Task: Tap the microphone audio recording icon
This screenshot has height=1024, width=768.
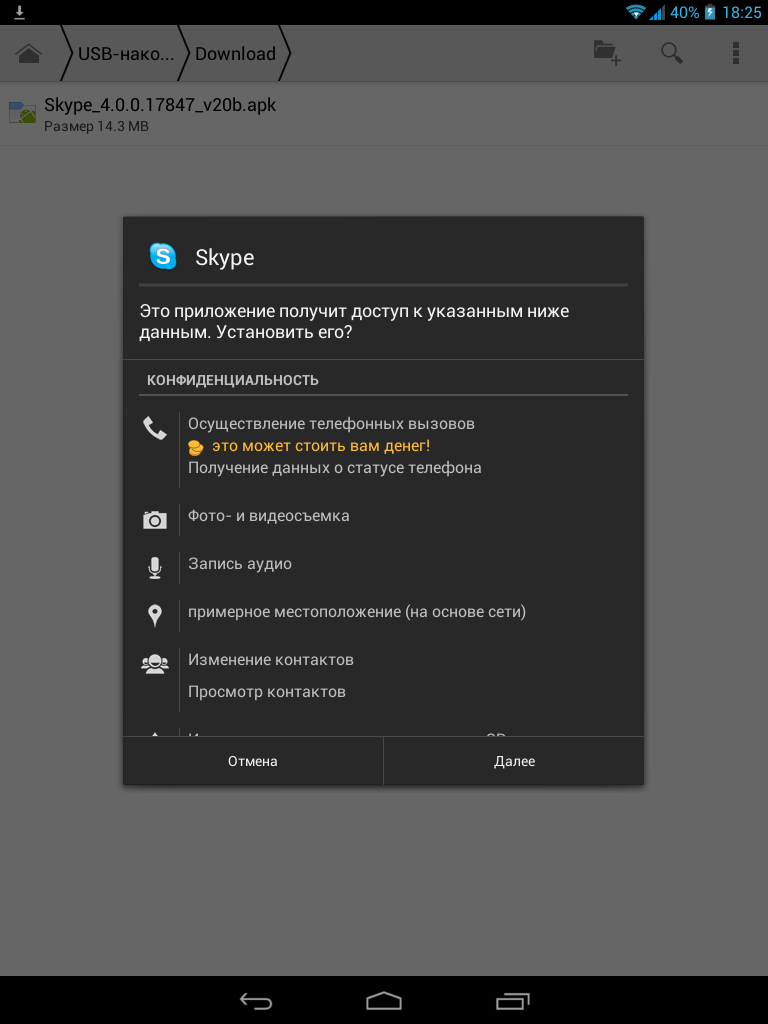Action: [x=155, y=568]
